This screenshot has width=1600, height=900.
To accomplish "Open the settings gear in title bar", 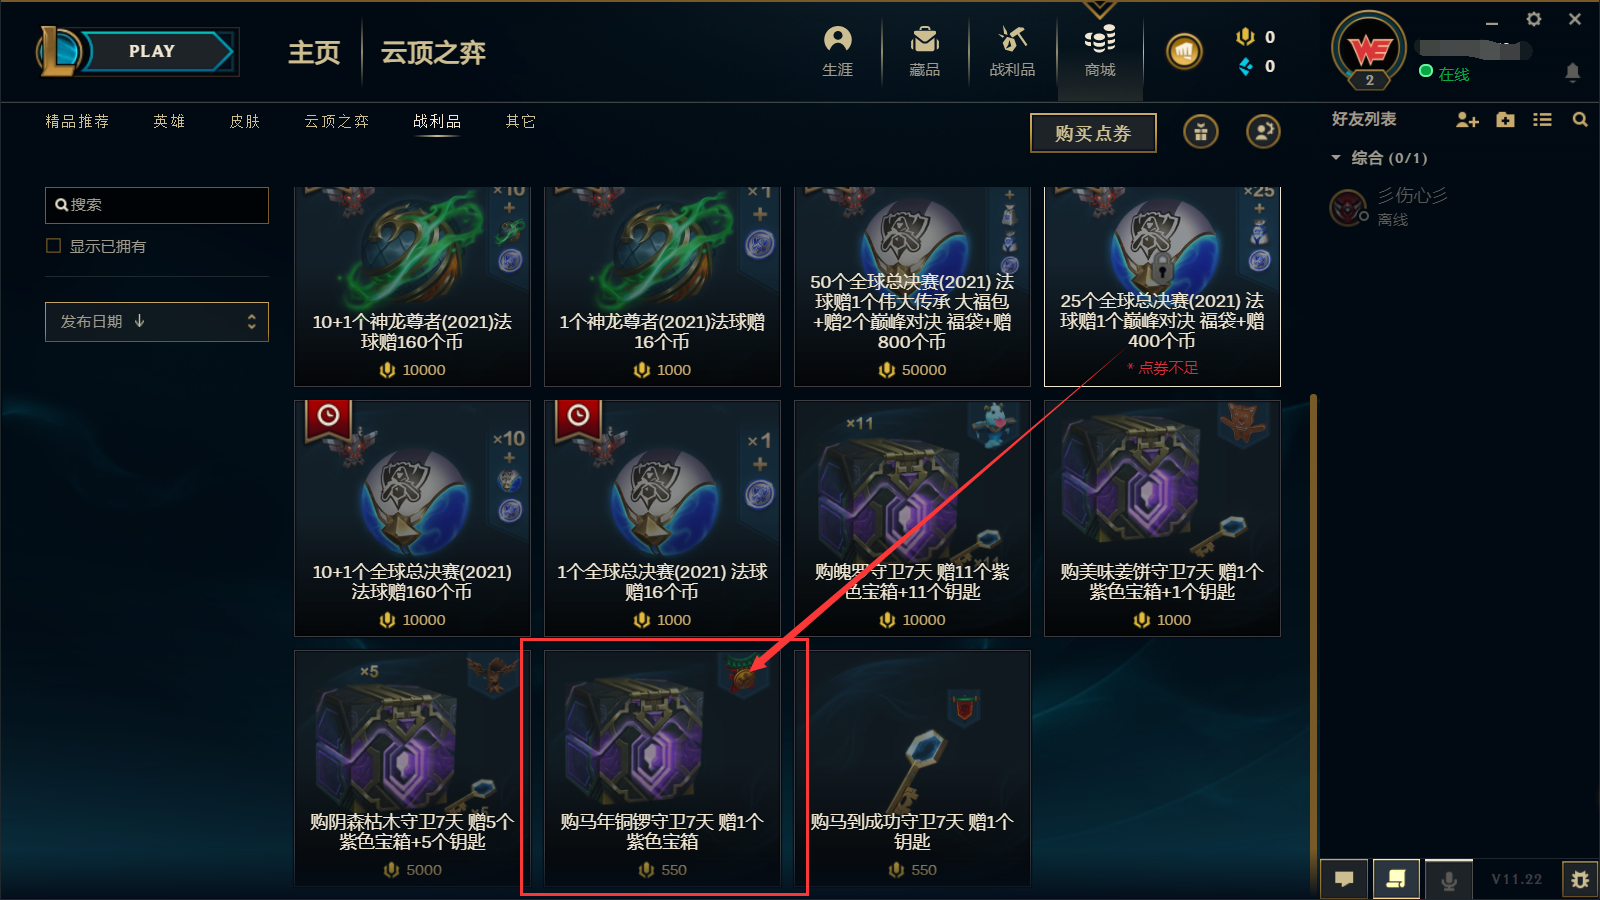I will click(1534, 19).
